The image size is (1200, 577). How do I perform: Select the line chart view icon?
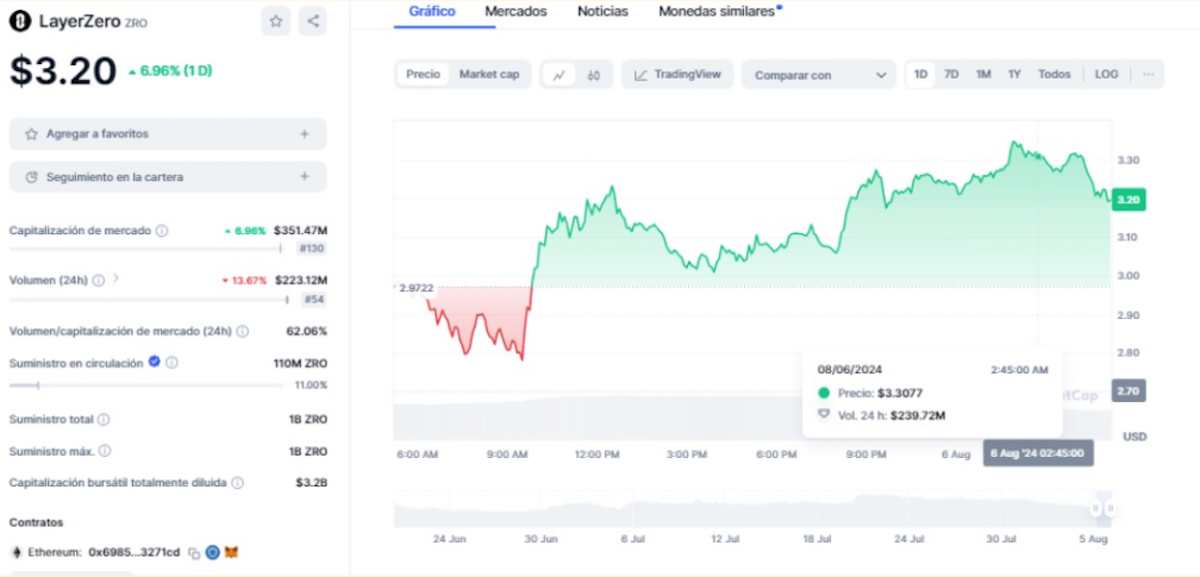[x=559, y=75]
